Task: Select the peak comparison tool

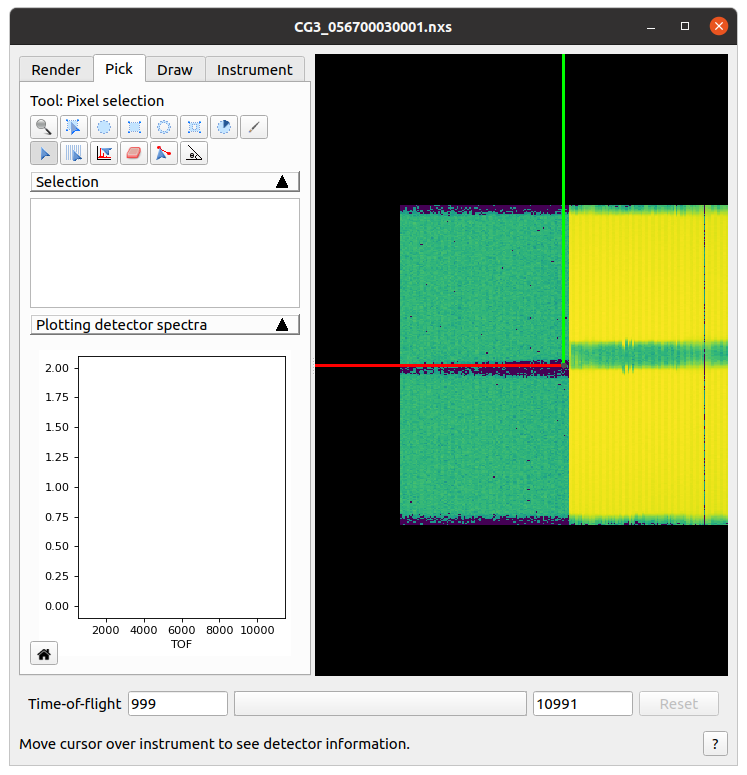Action: [x=164, y=153]
